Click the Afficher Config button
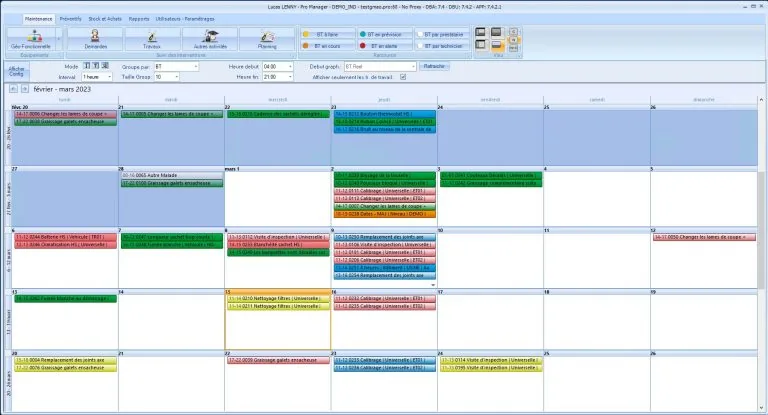 coord(16,72)
